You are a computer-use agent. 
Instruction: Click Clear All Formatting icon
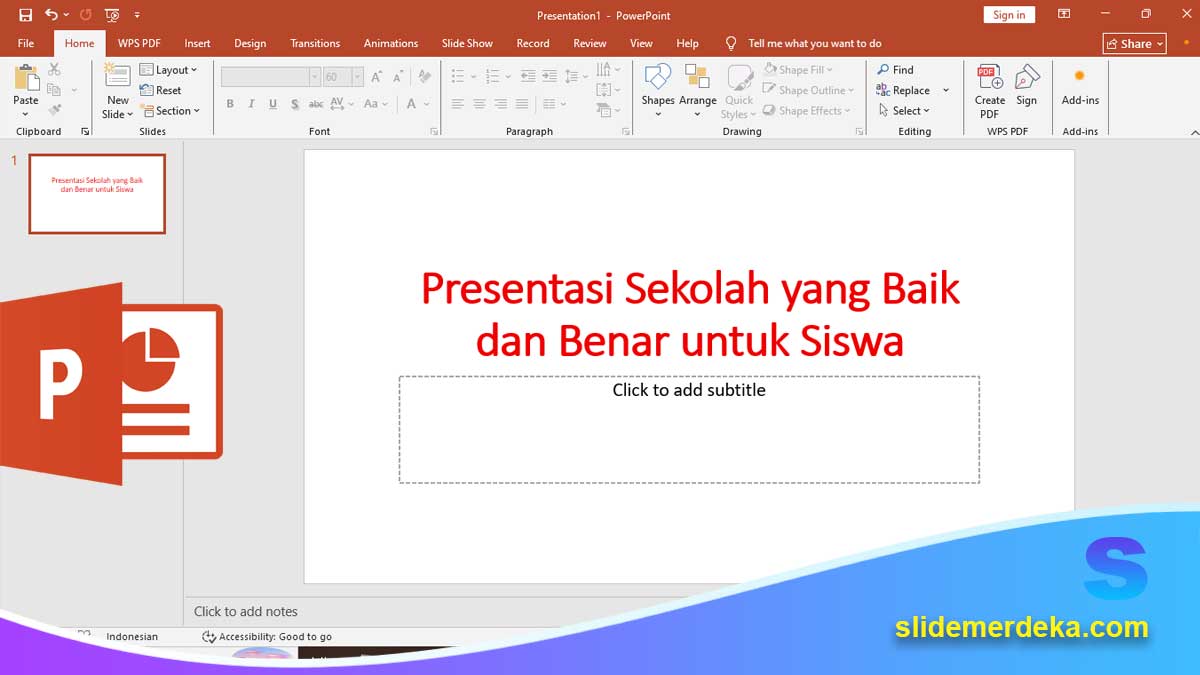coord(425,76)
